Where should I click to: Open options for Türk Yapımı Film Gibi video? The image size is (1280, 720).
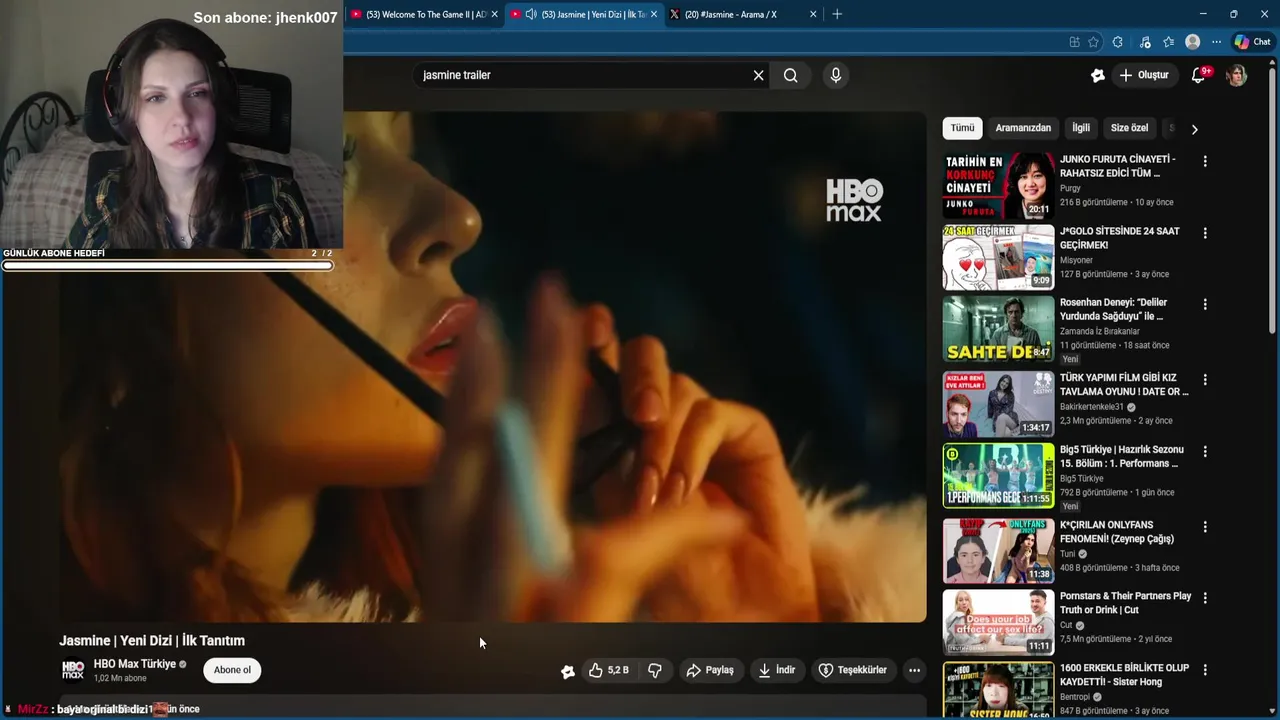(1205, 380)
